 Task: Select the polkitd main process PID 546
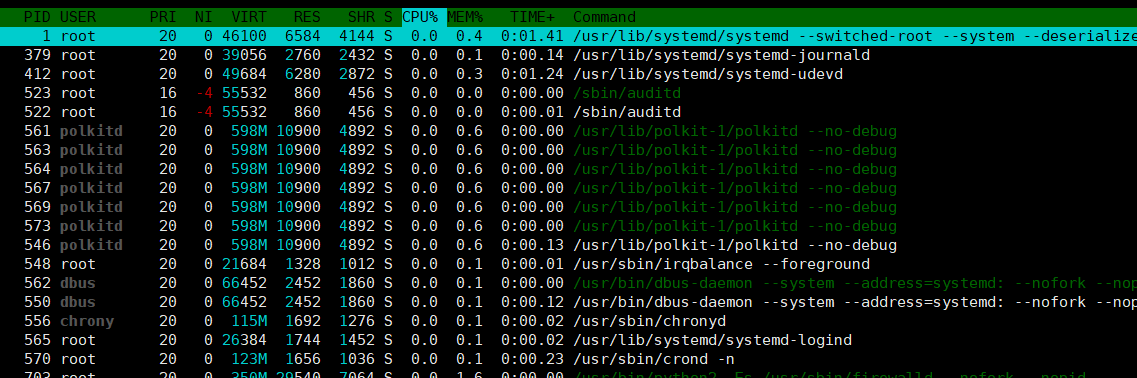pyautogui.click(x=568, y=245)
